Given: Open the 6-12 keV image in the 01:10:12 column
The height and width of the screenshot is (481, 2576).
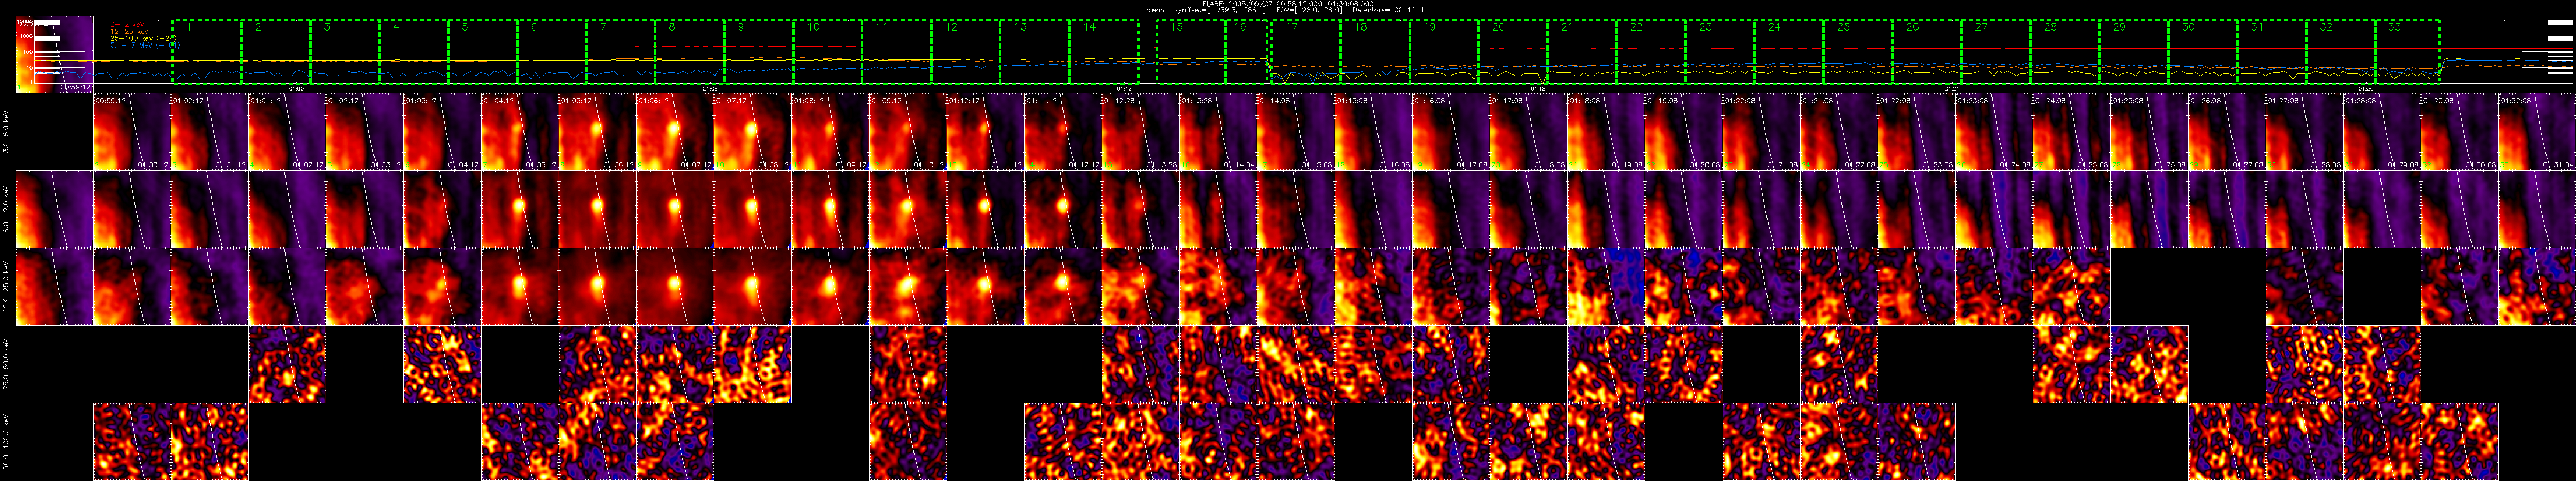Looking at the screenshot, I should click(x=985, y=209).
